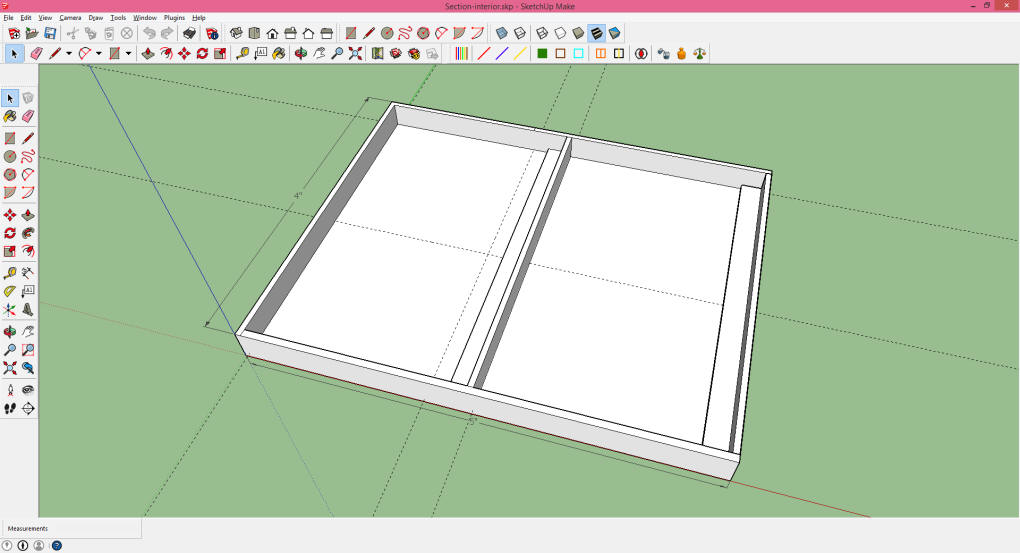Choose the Tape Measure tool

pos(243,53)
